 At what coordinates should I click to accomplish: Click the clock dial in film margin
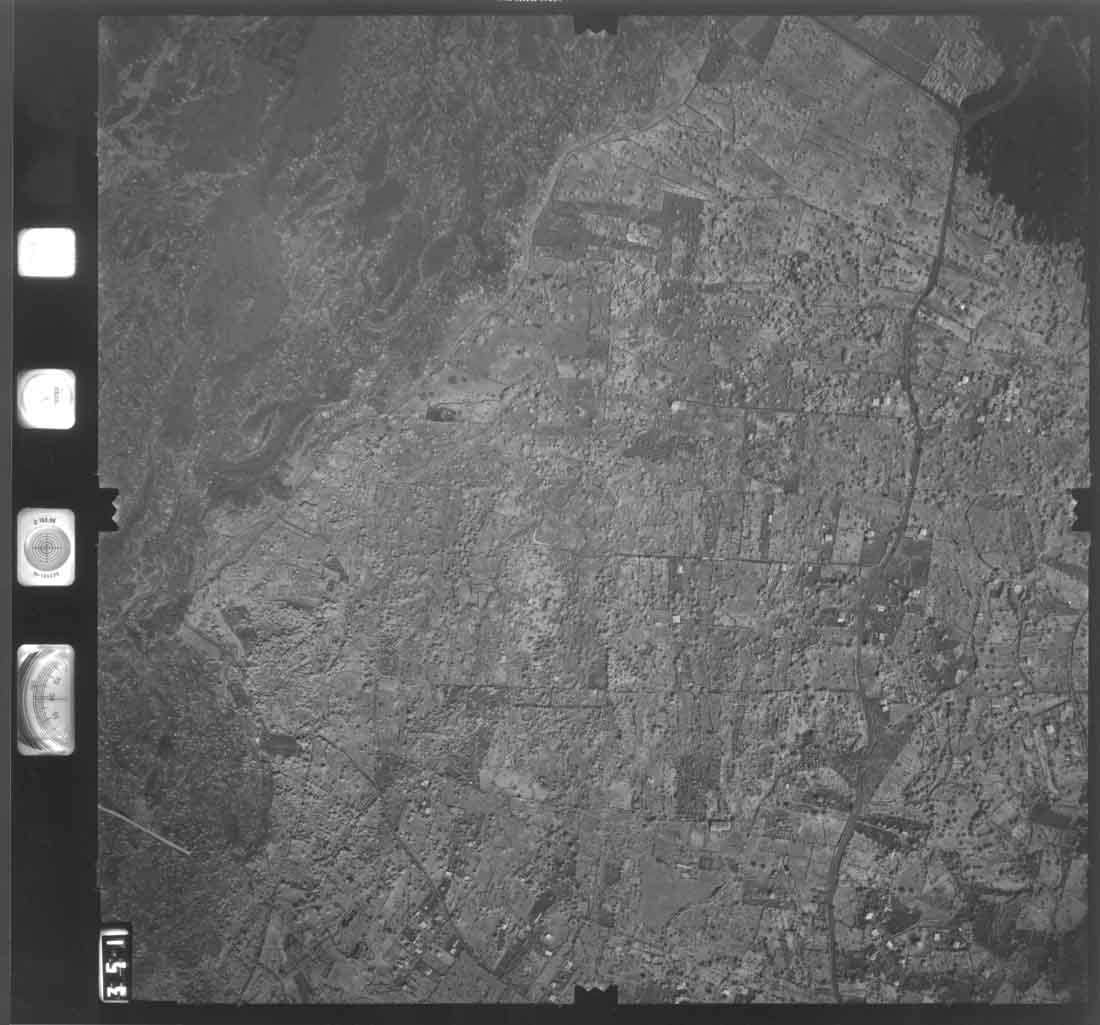46,399
